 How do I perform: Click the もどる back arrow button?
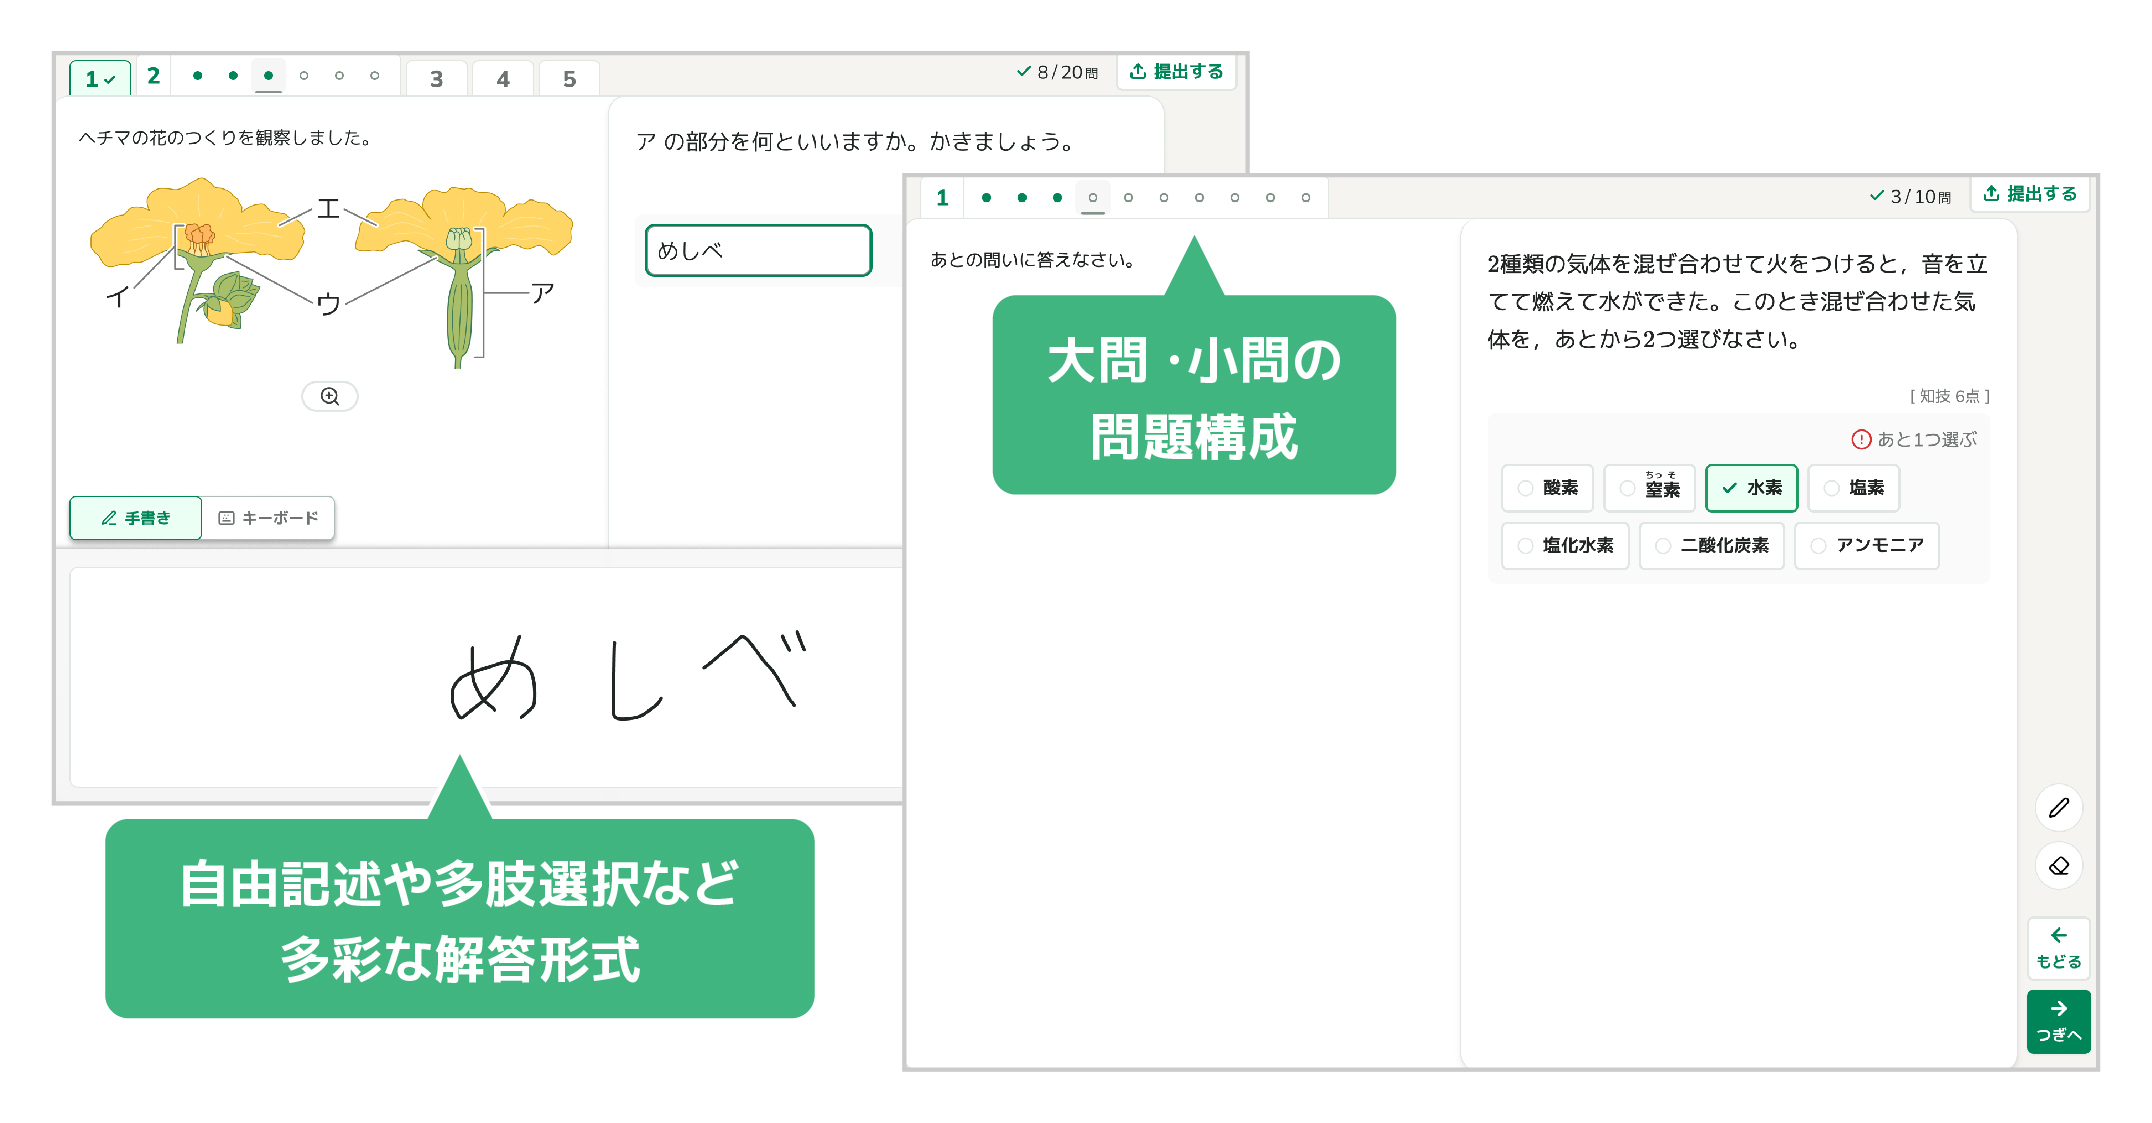2058,947
